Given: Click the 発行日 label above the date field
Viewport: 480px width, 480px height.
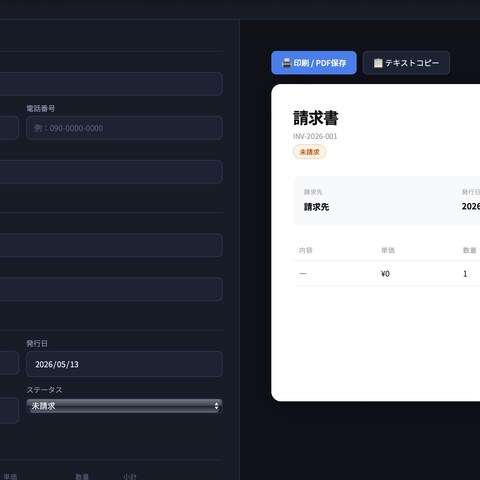Looking at the screenshot, I should (37, 343).
